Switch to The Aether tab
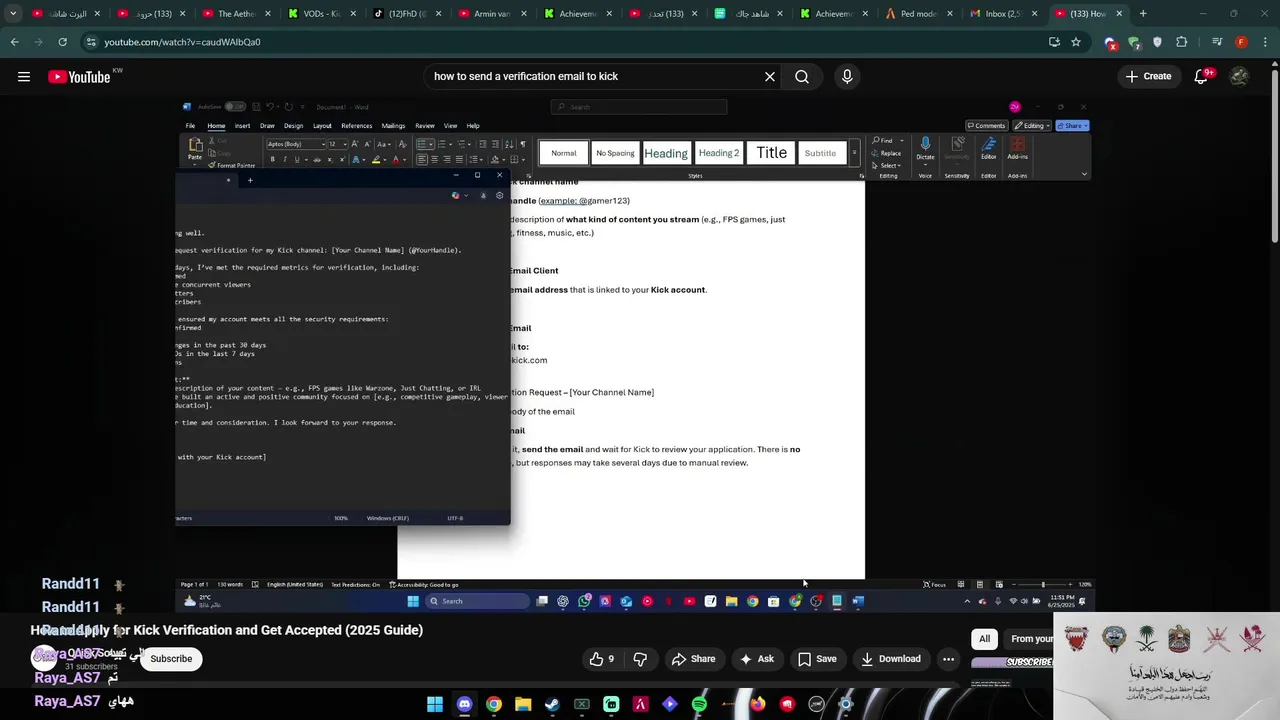 [x=236, y=14]
